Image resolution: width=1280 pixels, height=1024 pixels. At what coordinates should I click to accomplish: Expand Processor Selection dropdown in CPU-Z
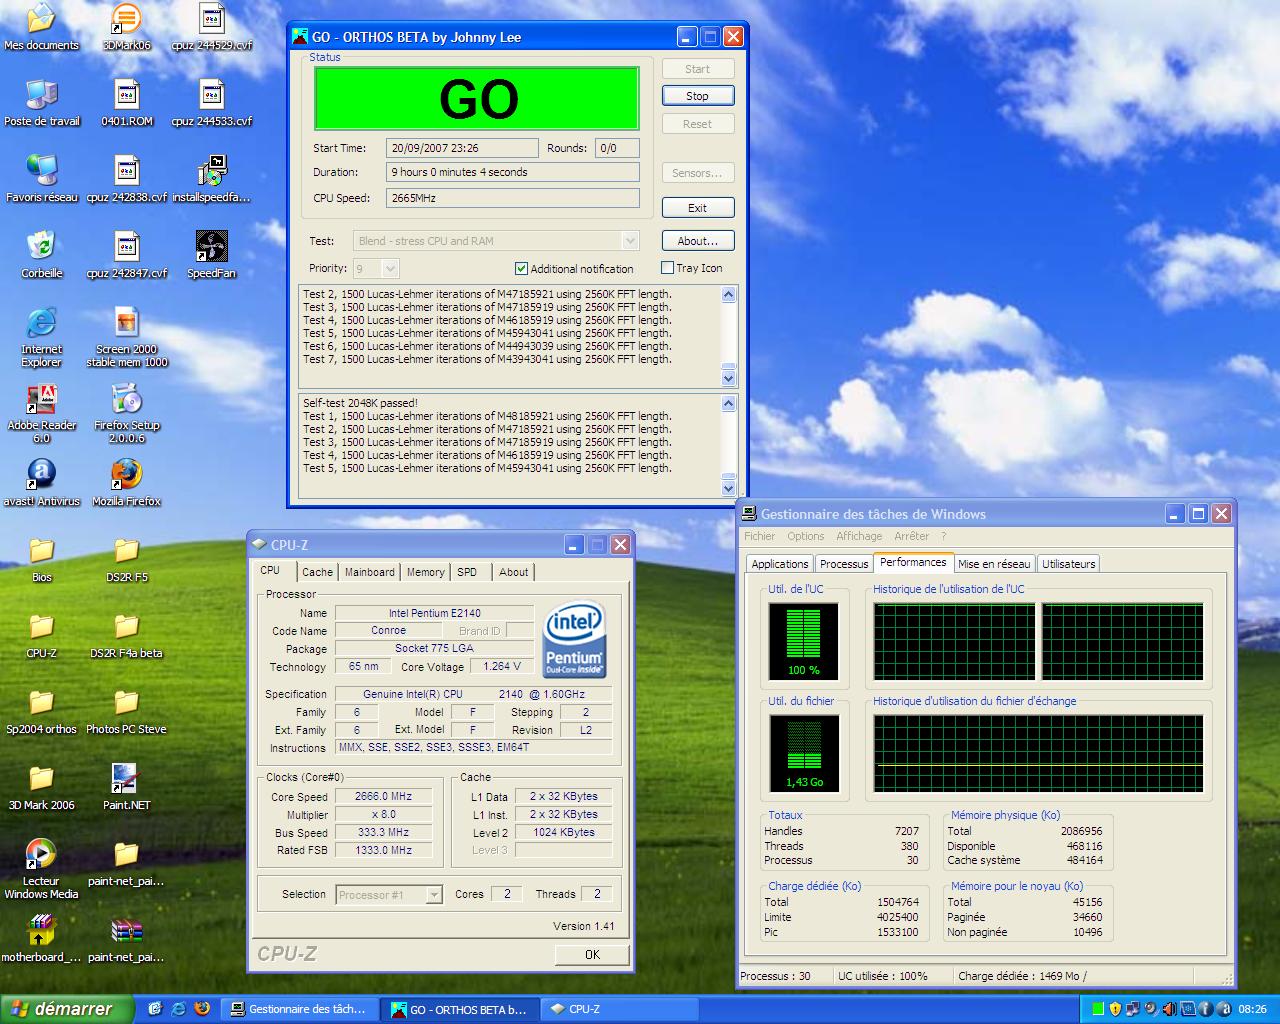tap(434, 895)
